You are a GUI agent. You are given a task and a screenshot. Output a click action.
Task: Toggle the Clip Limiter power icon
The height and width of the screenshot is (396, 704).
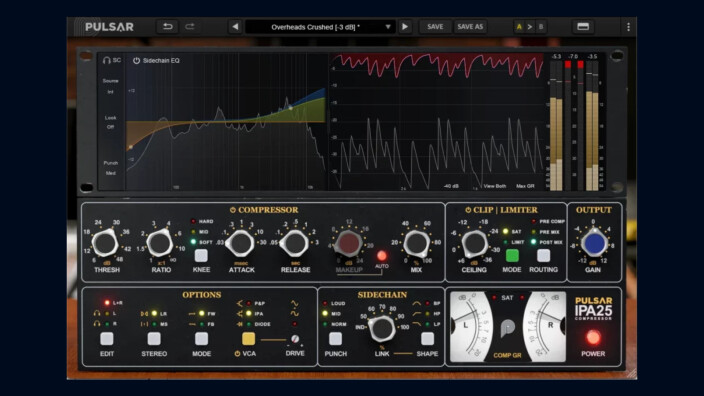click(468, 210)
